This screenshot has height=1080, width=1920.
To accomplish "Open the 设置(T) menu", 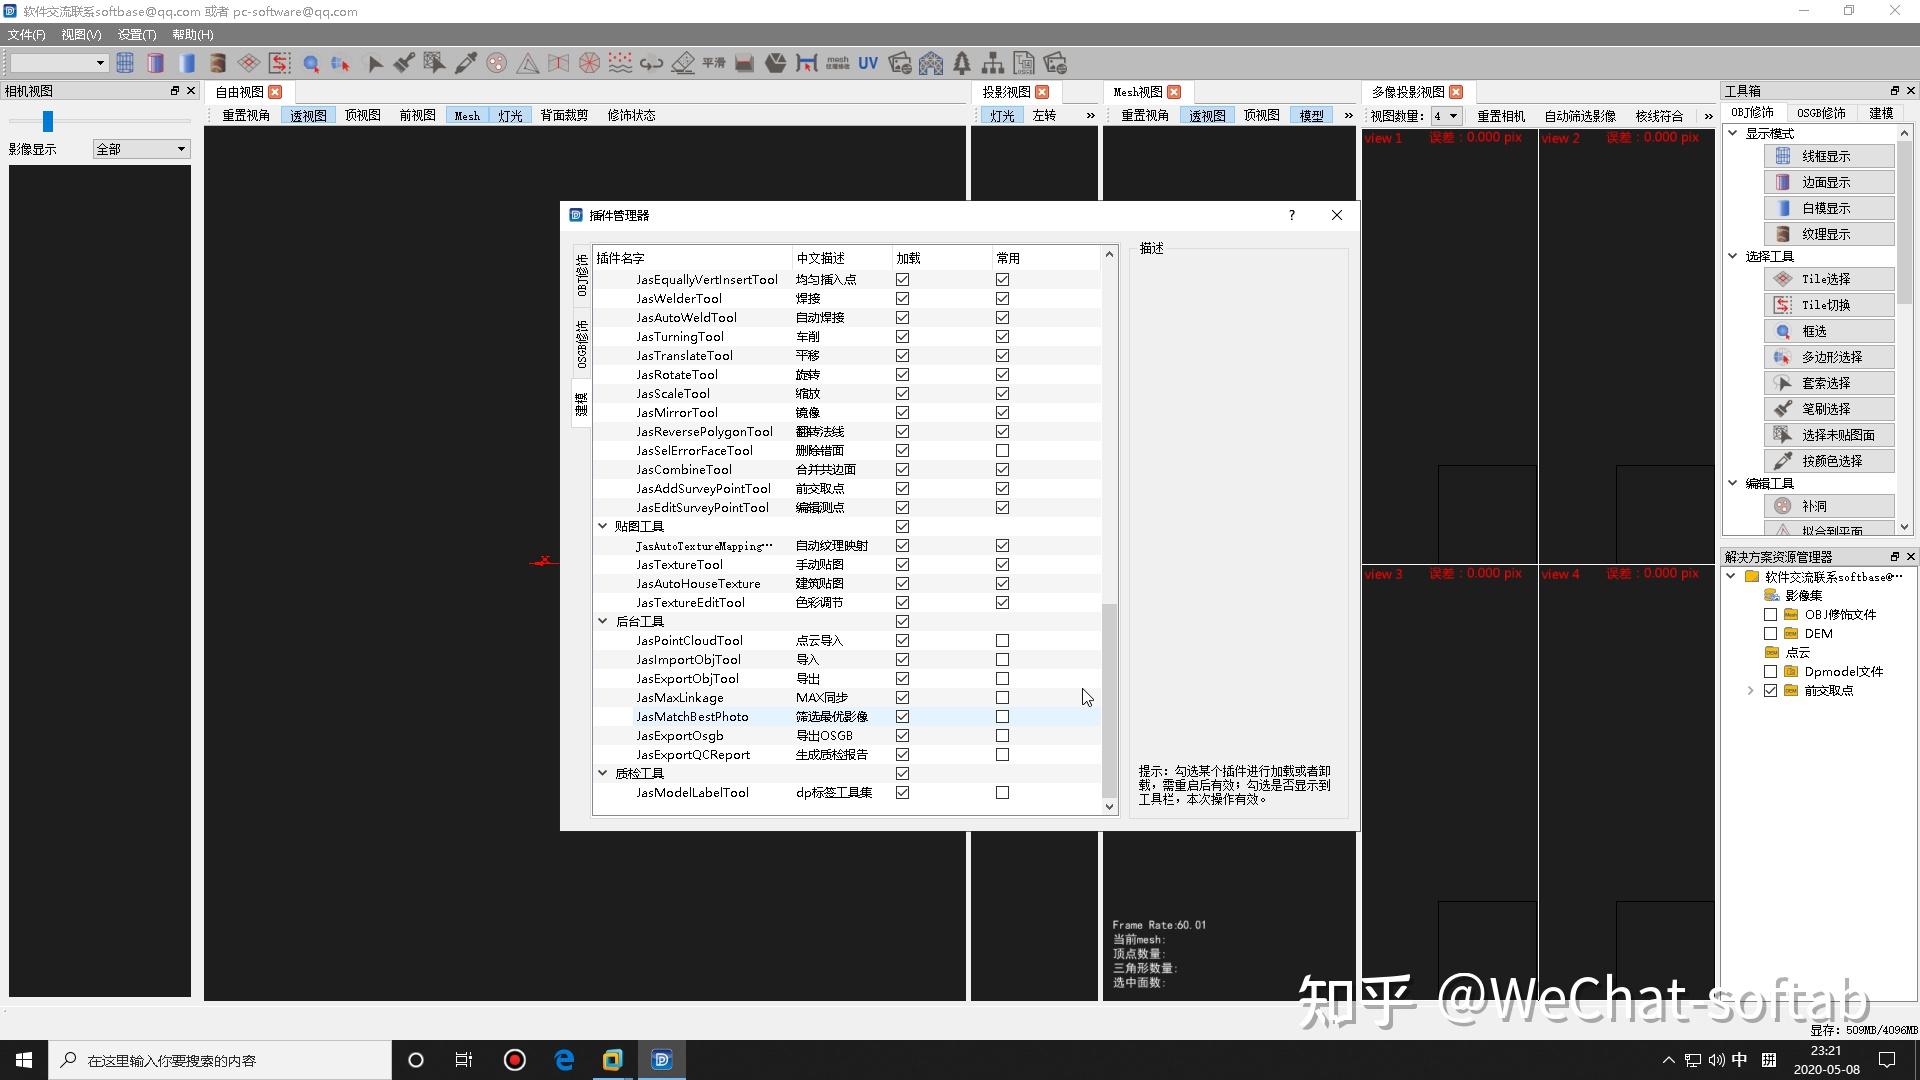I will pyautogui.click(x=137, y=35).
